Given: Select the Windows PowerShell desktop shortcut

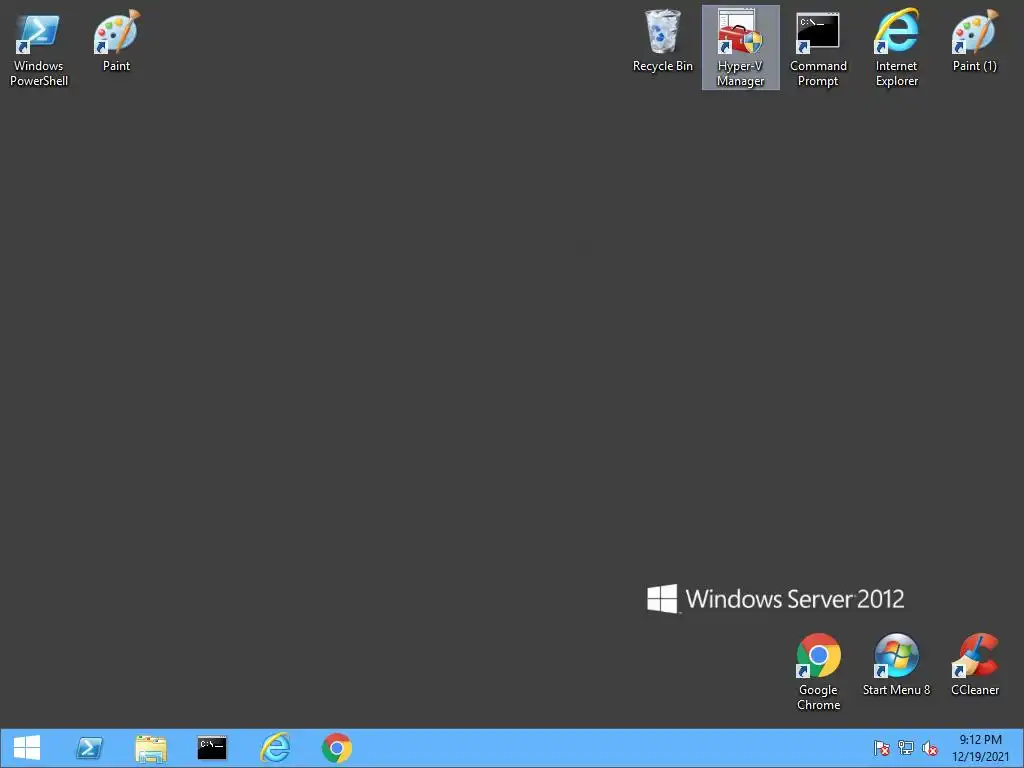Looking at the screenshot, I should [39, 48].
